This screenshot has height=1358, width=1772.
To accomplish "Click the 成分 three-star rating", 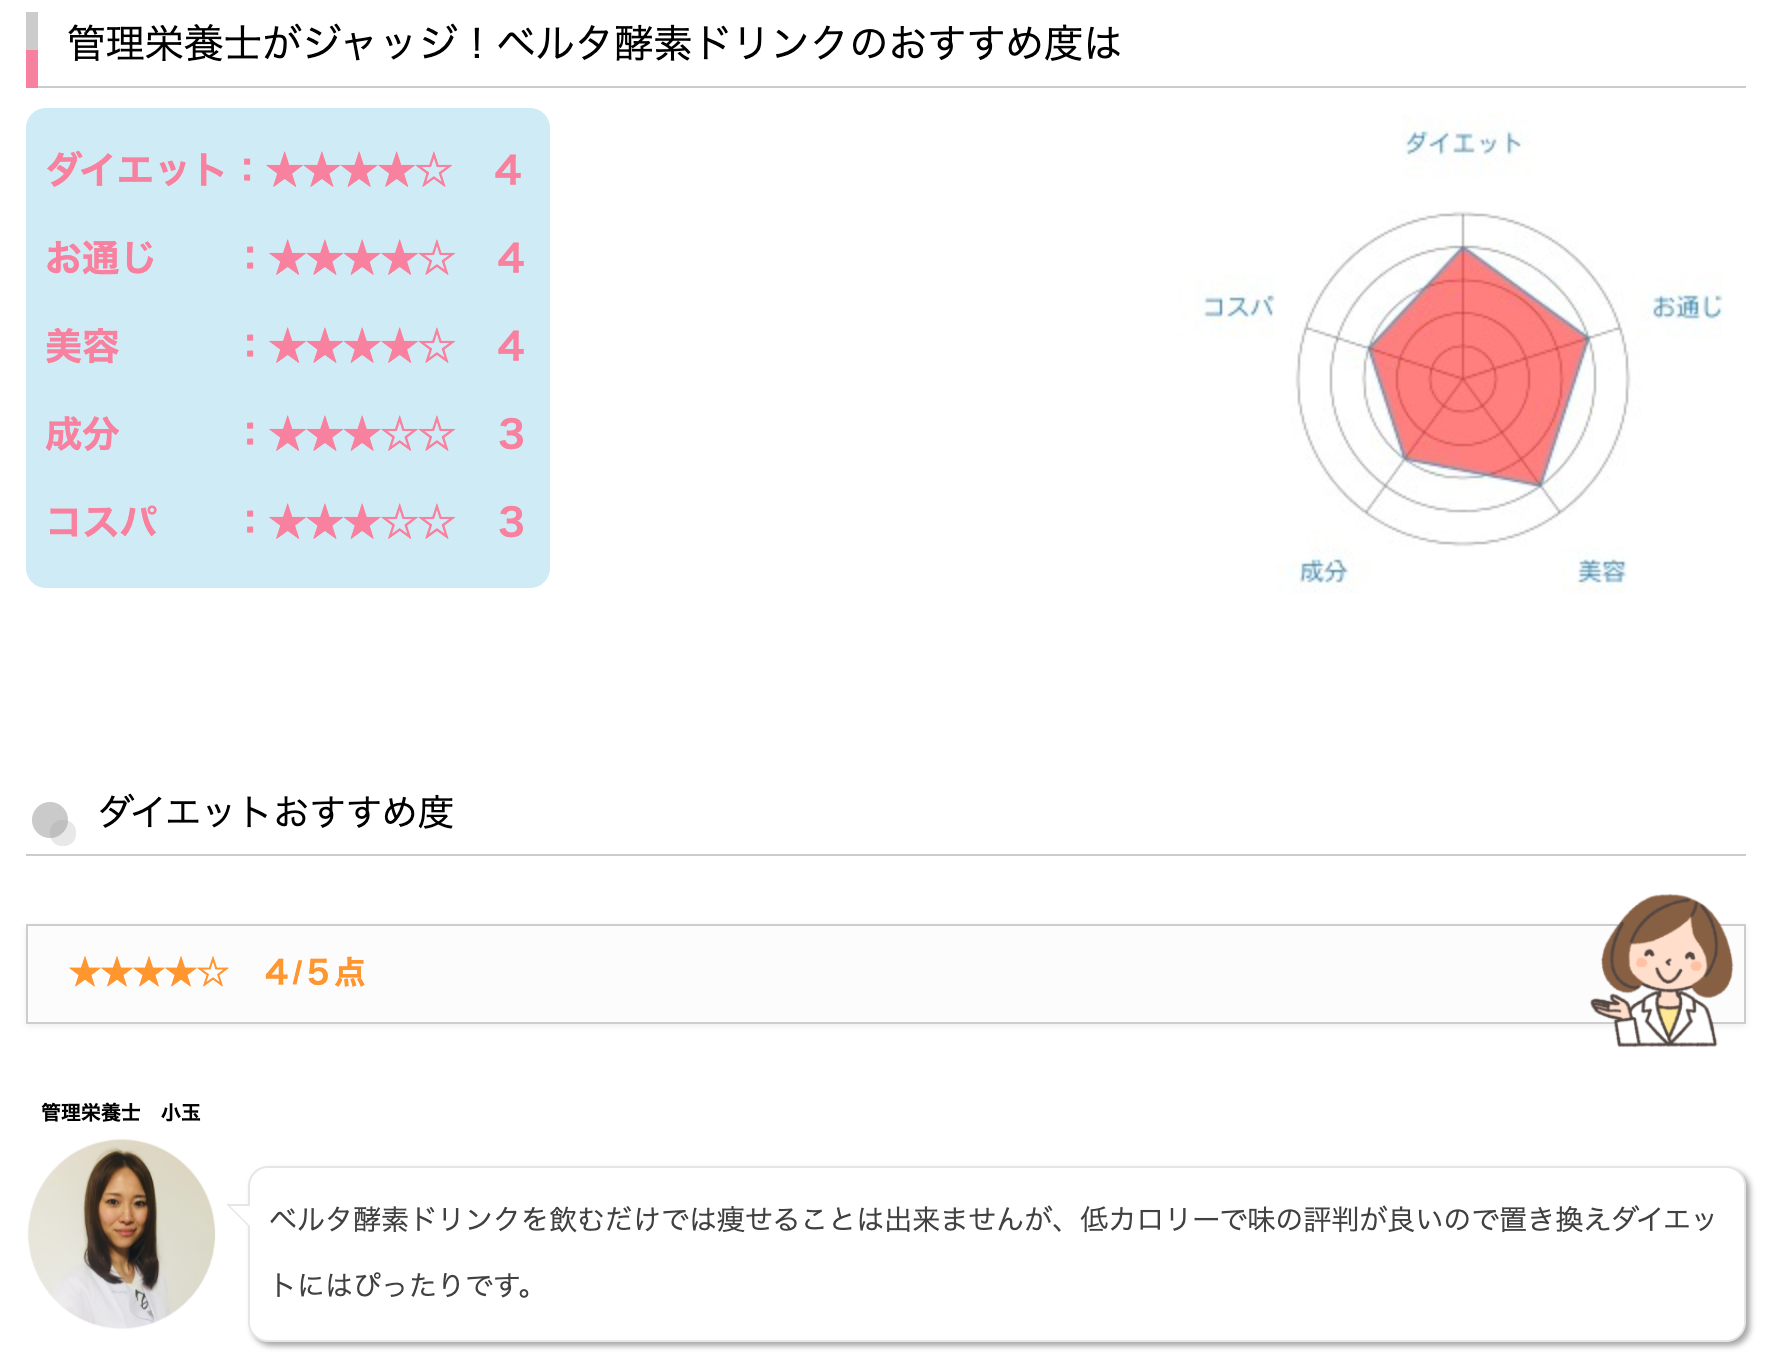I will tap(362, 434).
